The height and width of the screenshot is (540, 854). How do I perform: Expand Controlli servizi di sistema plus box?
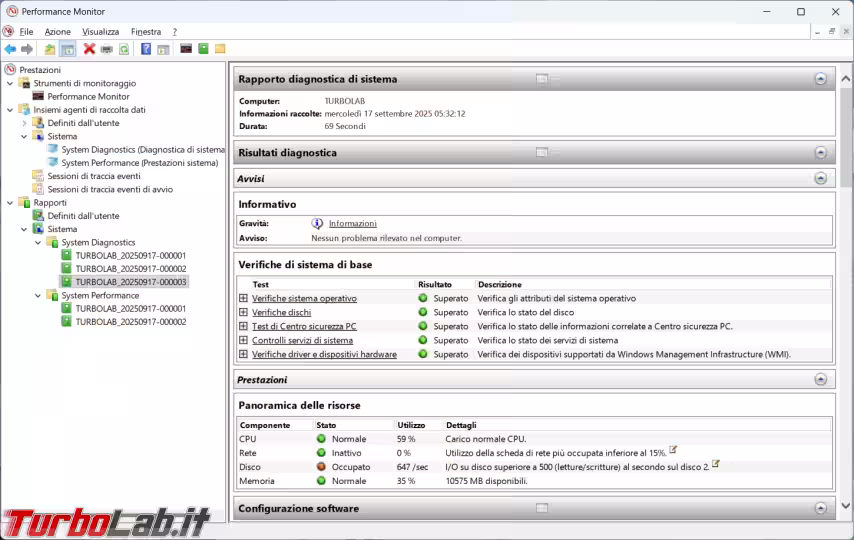pos(243,340)
